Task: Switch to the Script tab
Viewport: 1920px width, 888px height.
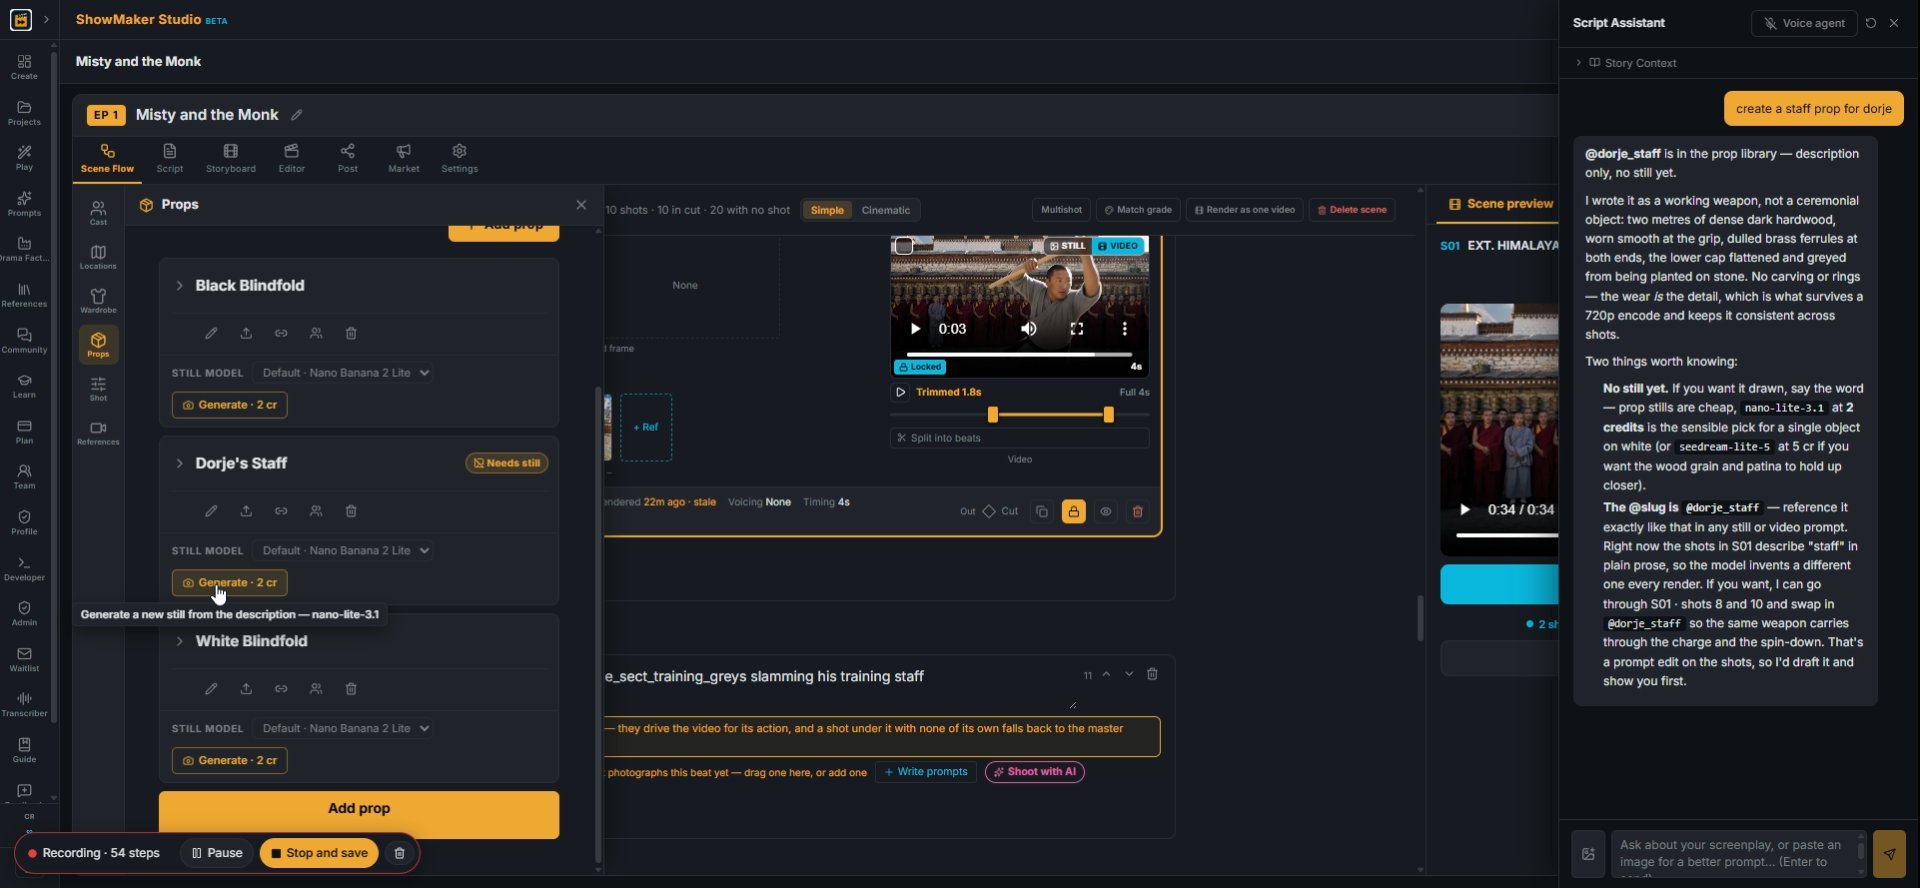Action: (x=170, y=158)
